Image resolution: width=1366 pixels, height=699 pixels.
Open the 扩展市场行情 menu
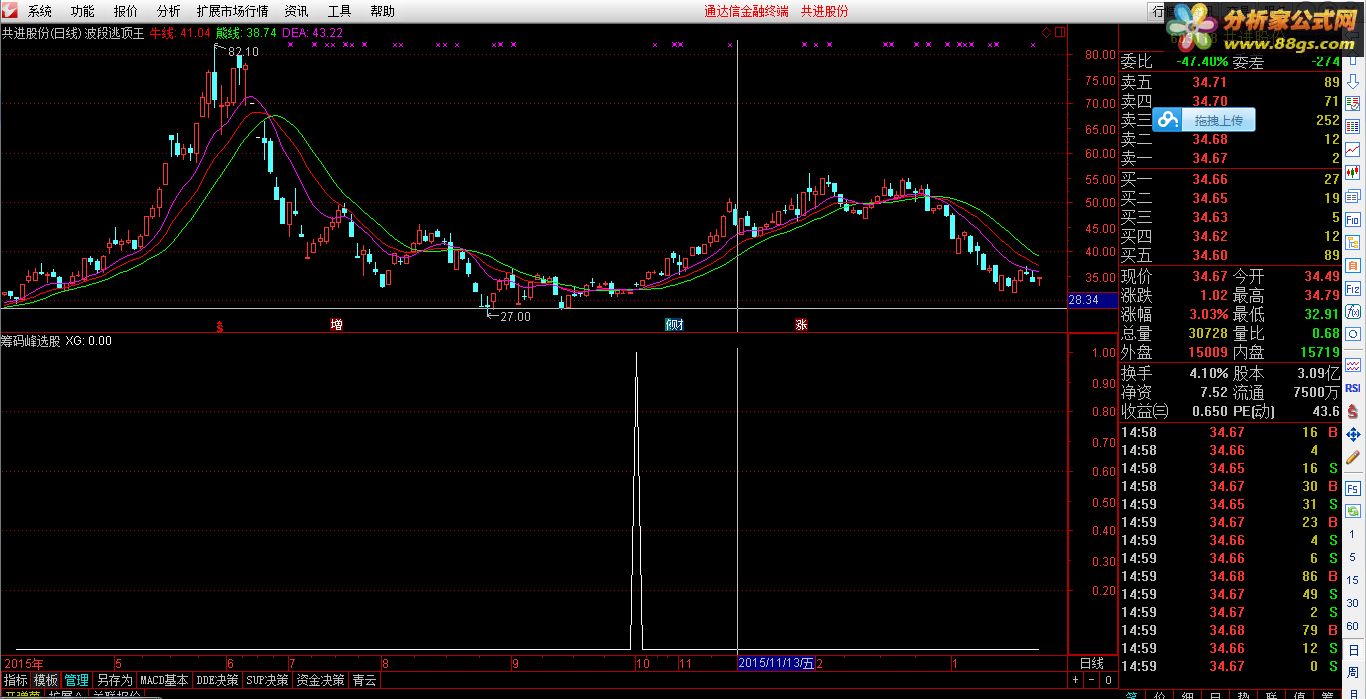(233, 11)
